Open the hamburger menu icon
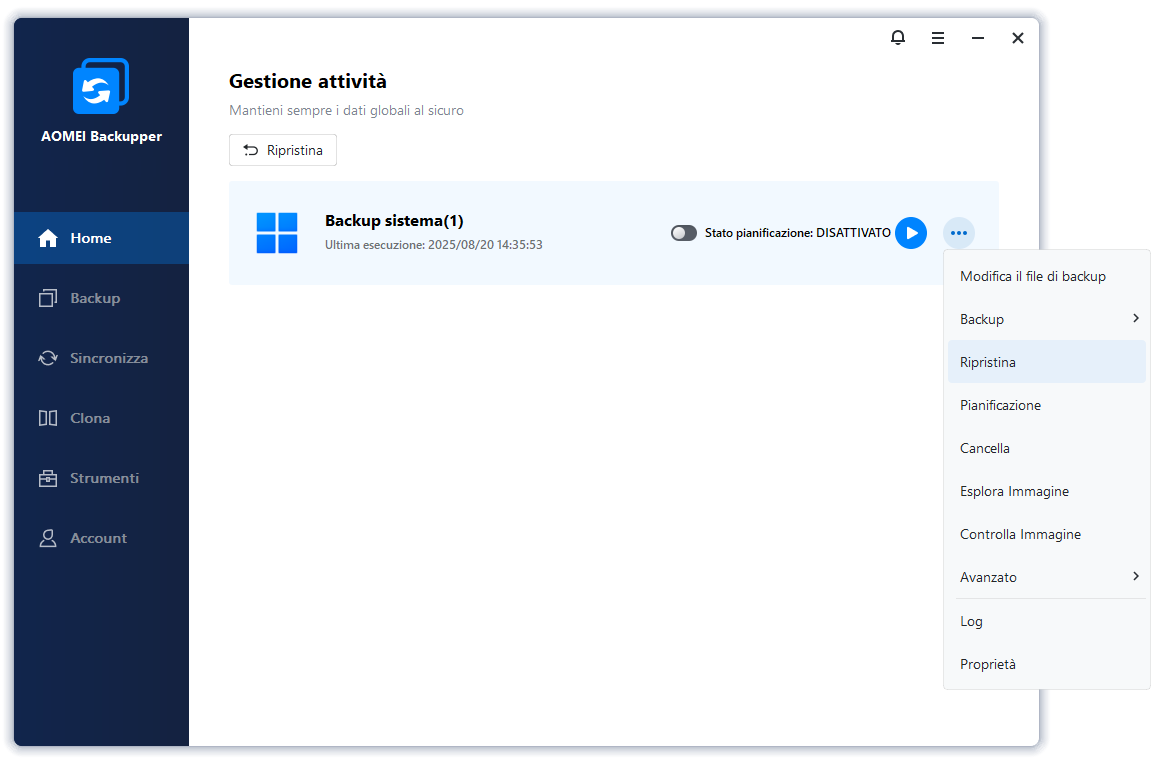 click(x=938, y=38)
